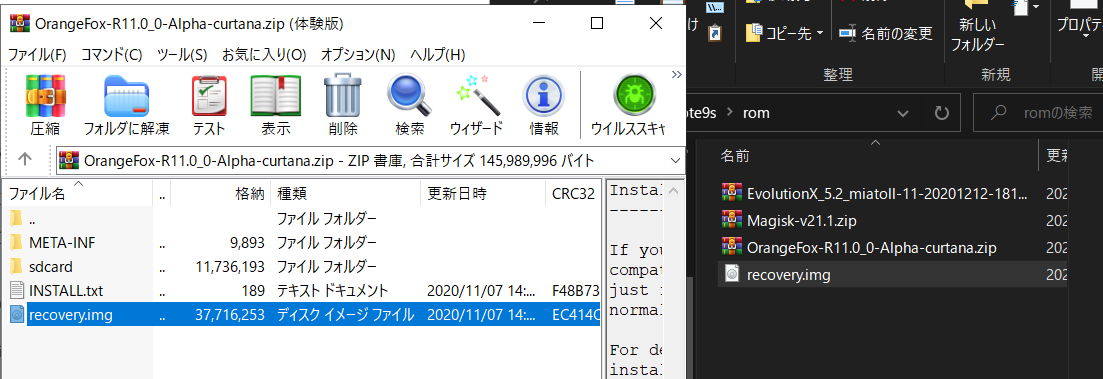Image resolution: width=1103 pixels, height=379 pixels.
Task: Click recovery.img disc icon in Explorer
Action: [x=732, y=275]
